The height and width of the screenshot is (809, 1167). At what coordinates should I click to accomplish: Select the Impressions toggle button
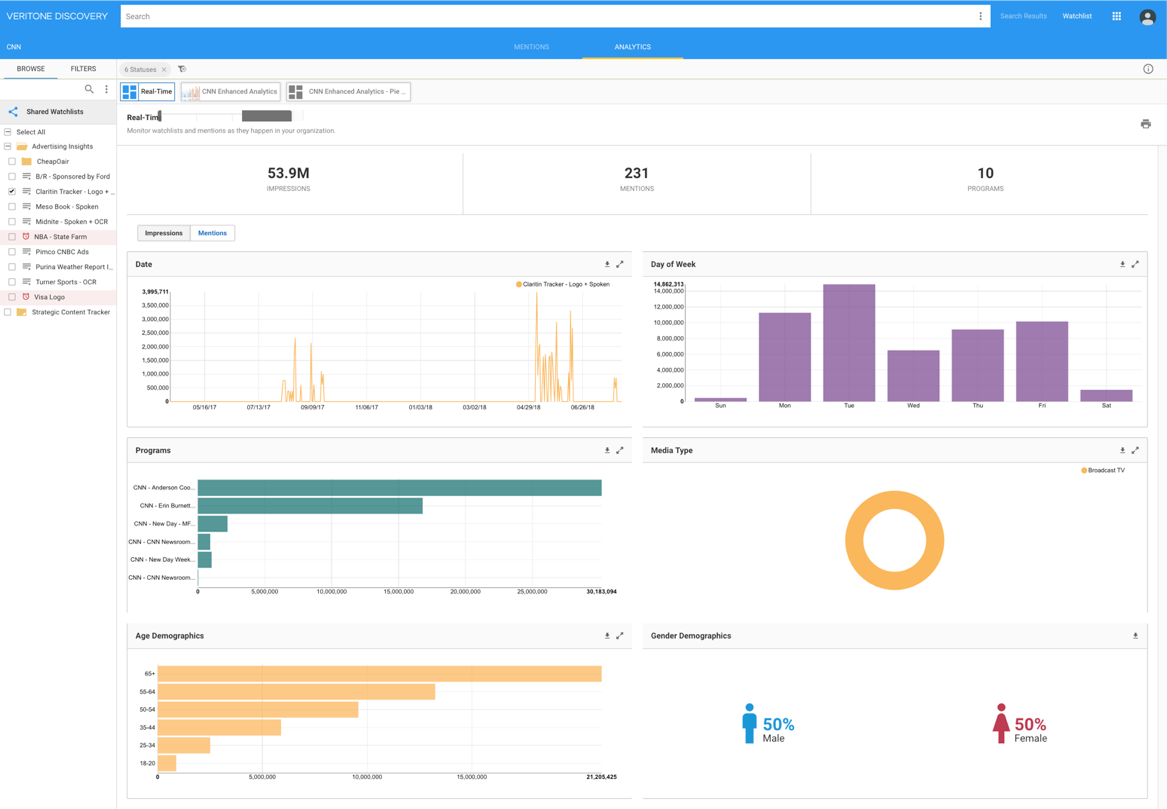click(164, 233)
